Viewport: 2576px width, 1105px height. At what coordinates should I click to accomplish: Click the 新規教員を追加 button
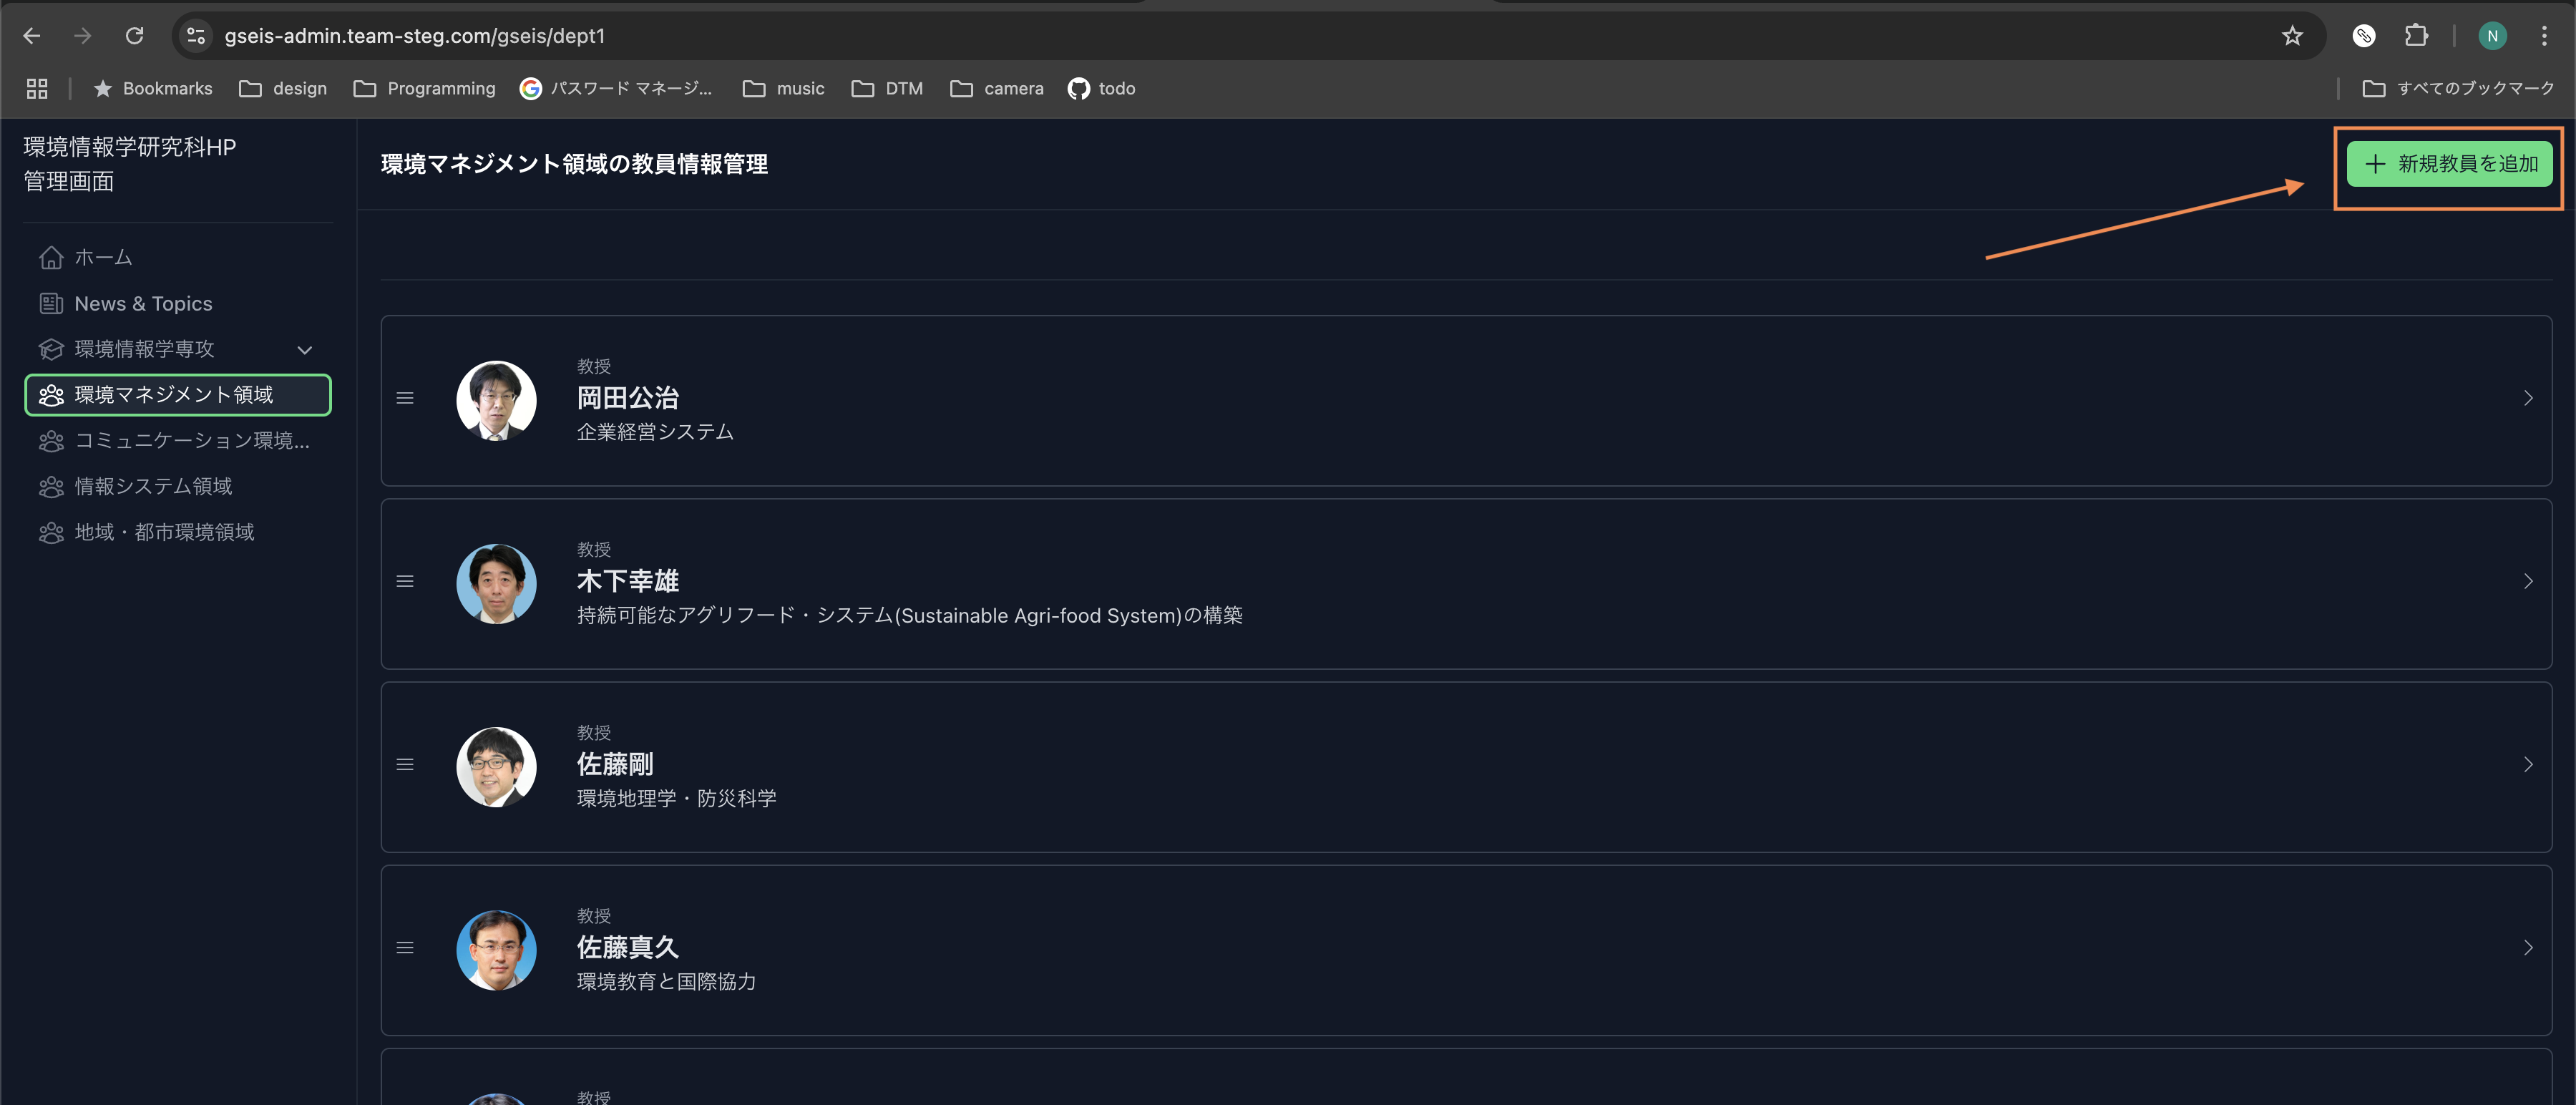(2449, 164)
